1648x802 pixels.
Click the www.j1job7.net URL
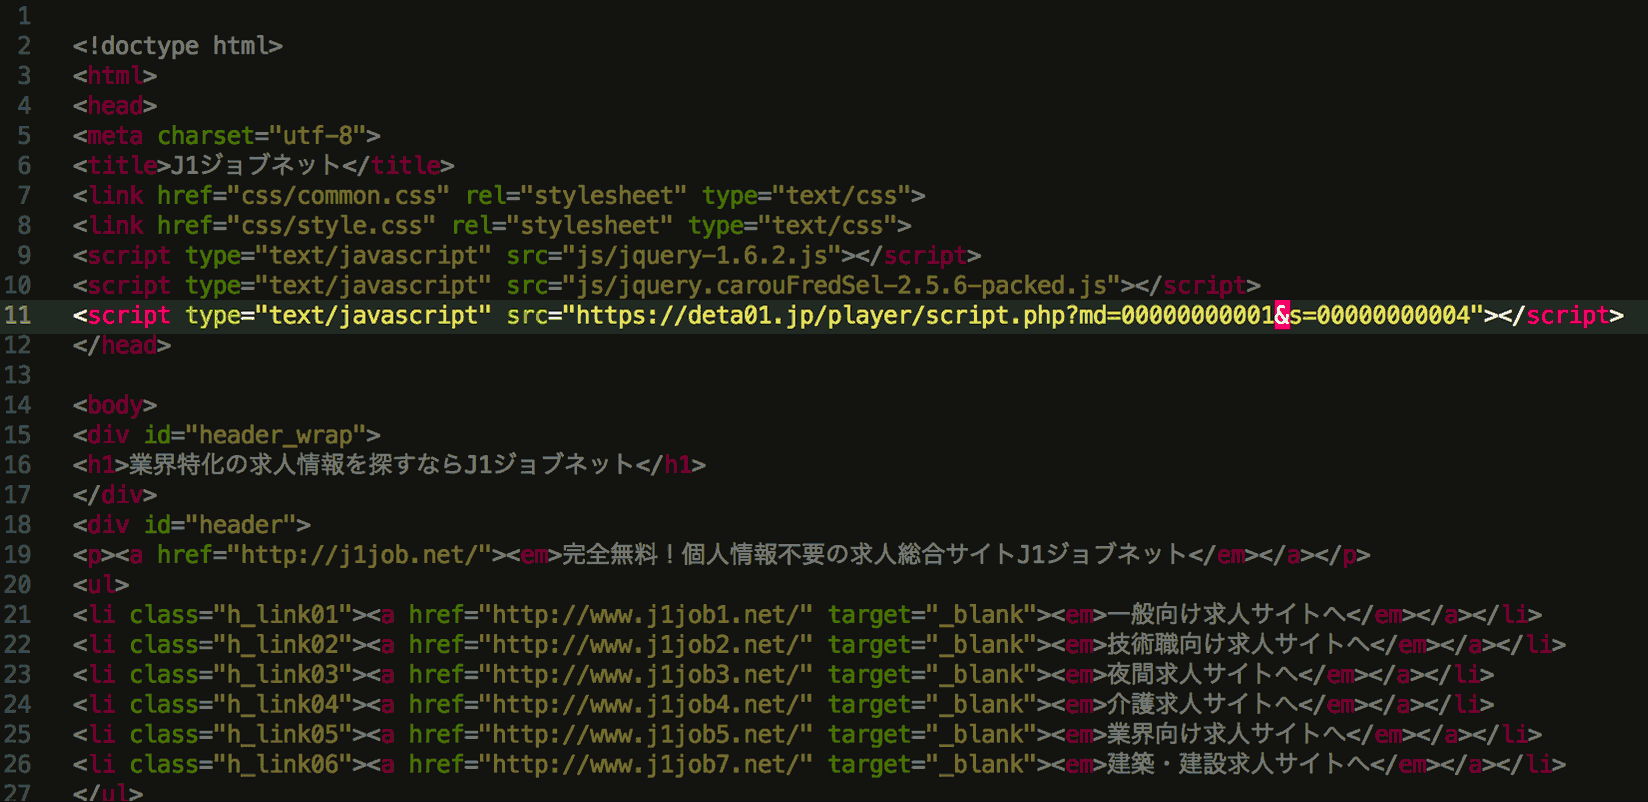(x=645, y=765)
